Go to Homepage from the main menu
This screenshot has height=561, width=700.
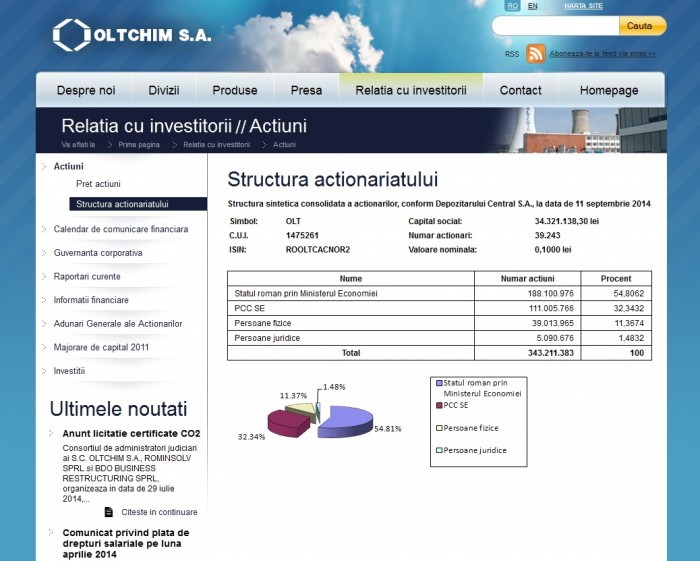pyautogui.click(x=609, y=91)
